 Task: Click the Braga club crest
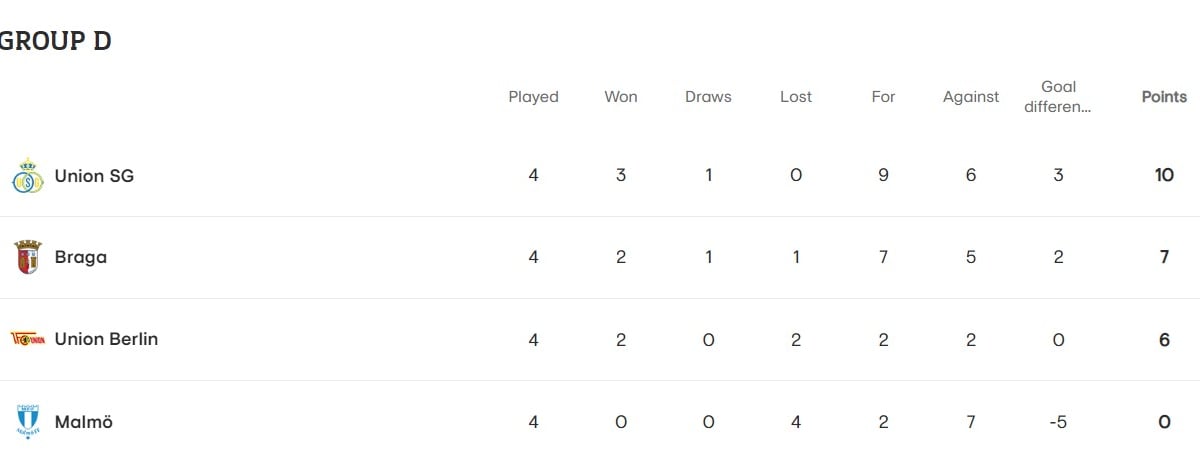coord(27,257)
